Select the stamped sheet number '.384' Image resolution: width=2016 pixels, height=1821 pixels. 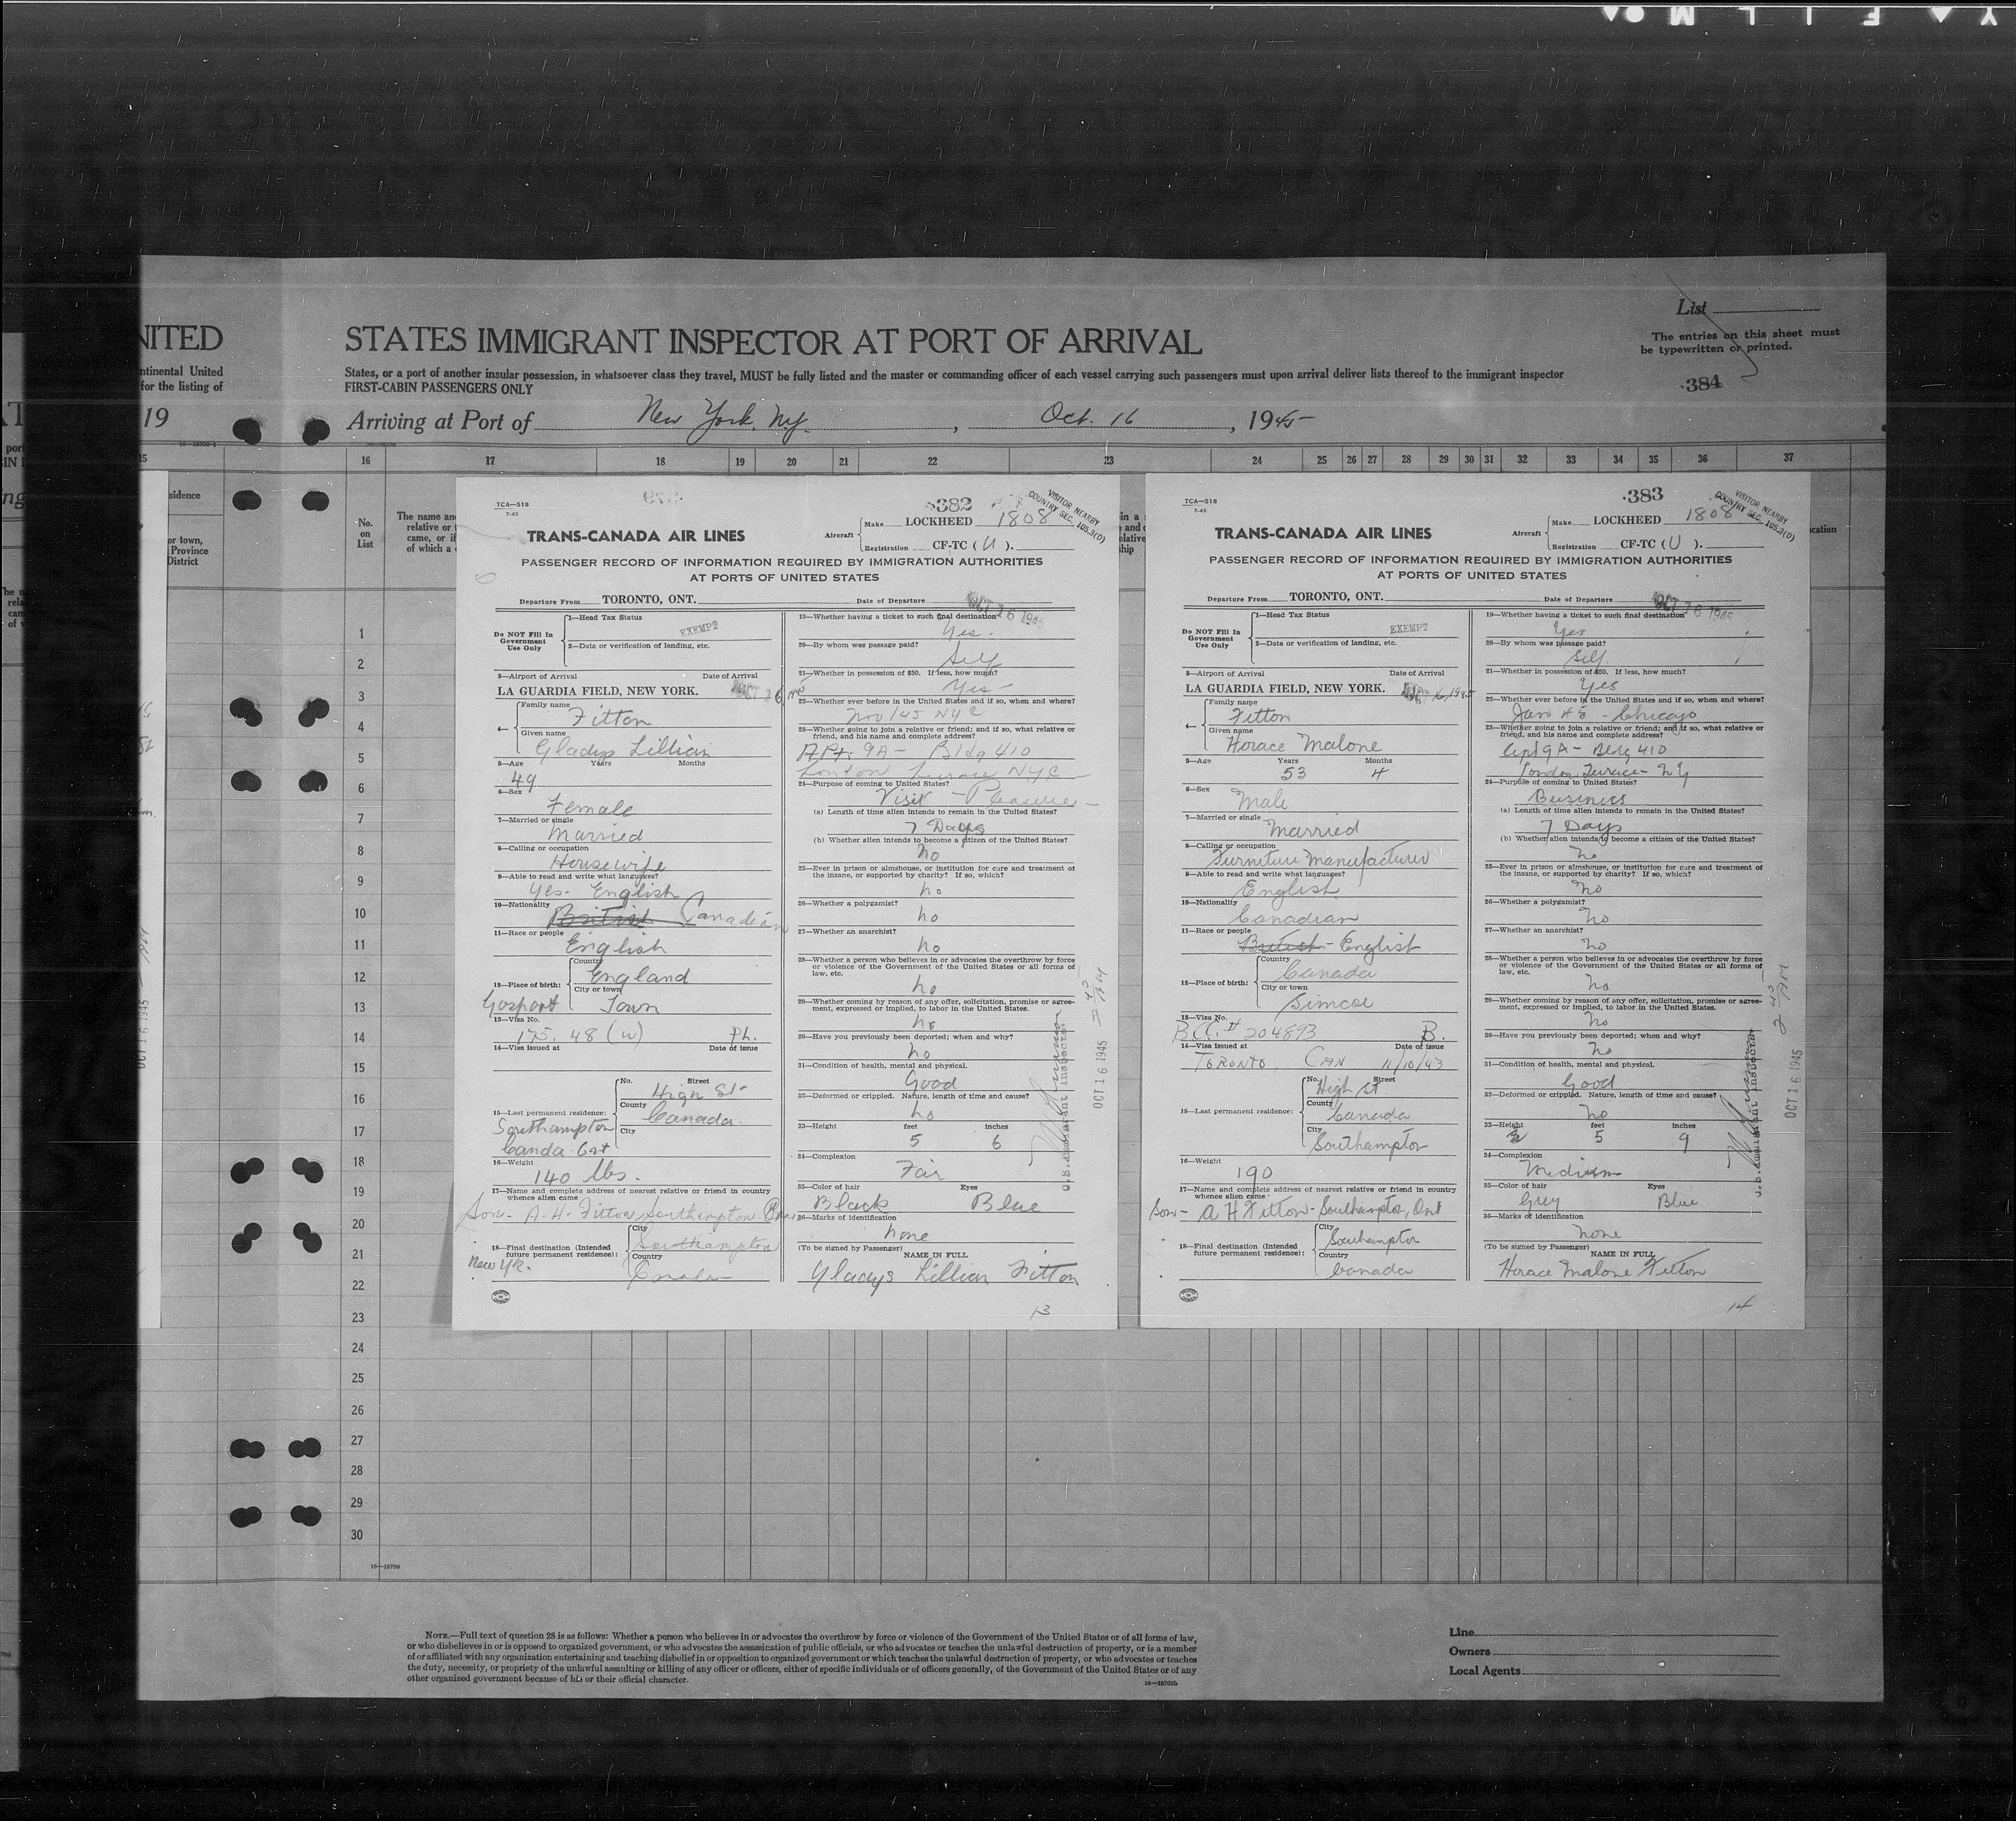click(x=1701, y=382)
